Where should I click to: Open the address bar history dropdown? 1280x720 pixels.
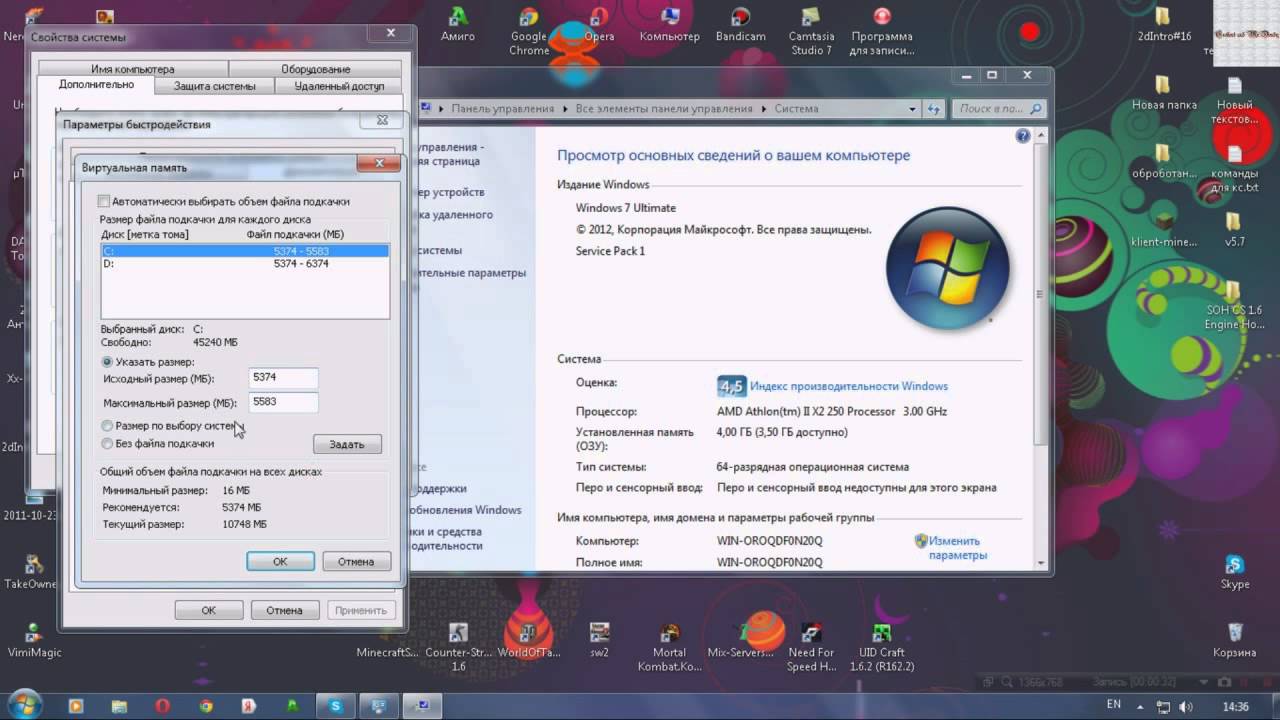pos(912,109)
